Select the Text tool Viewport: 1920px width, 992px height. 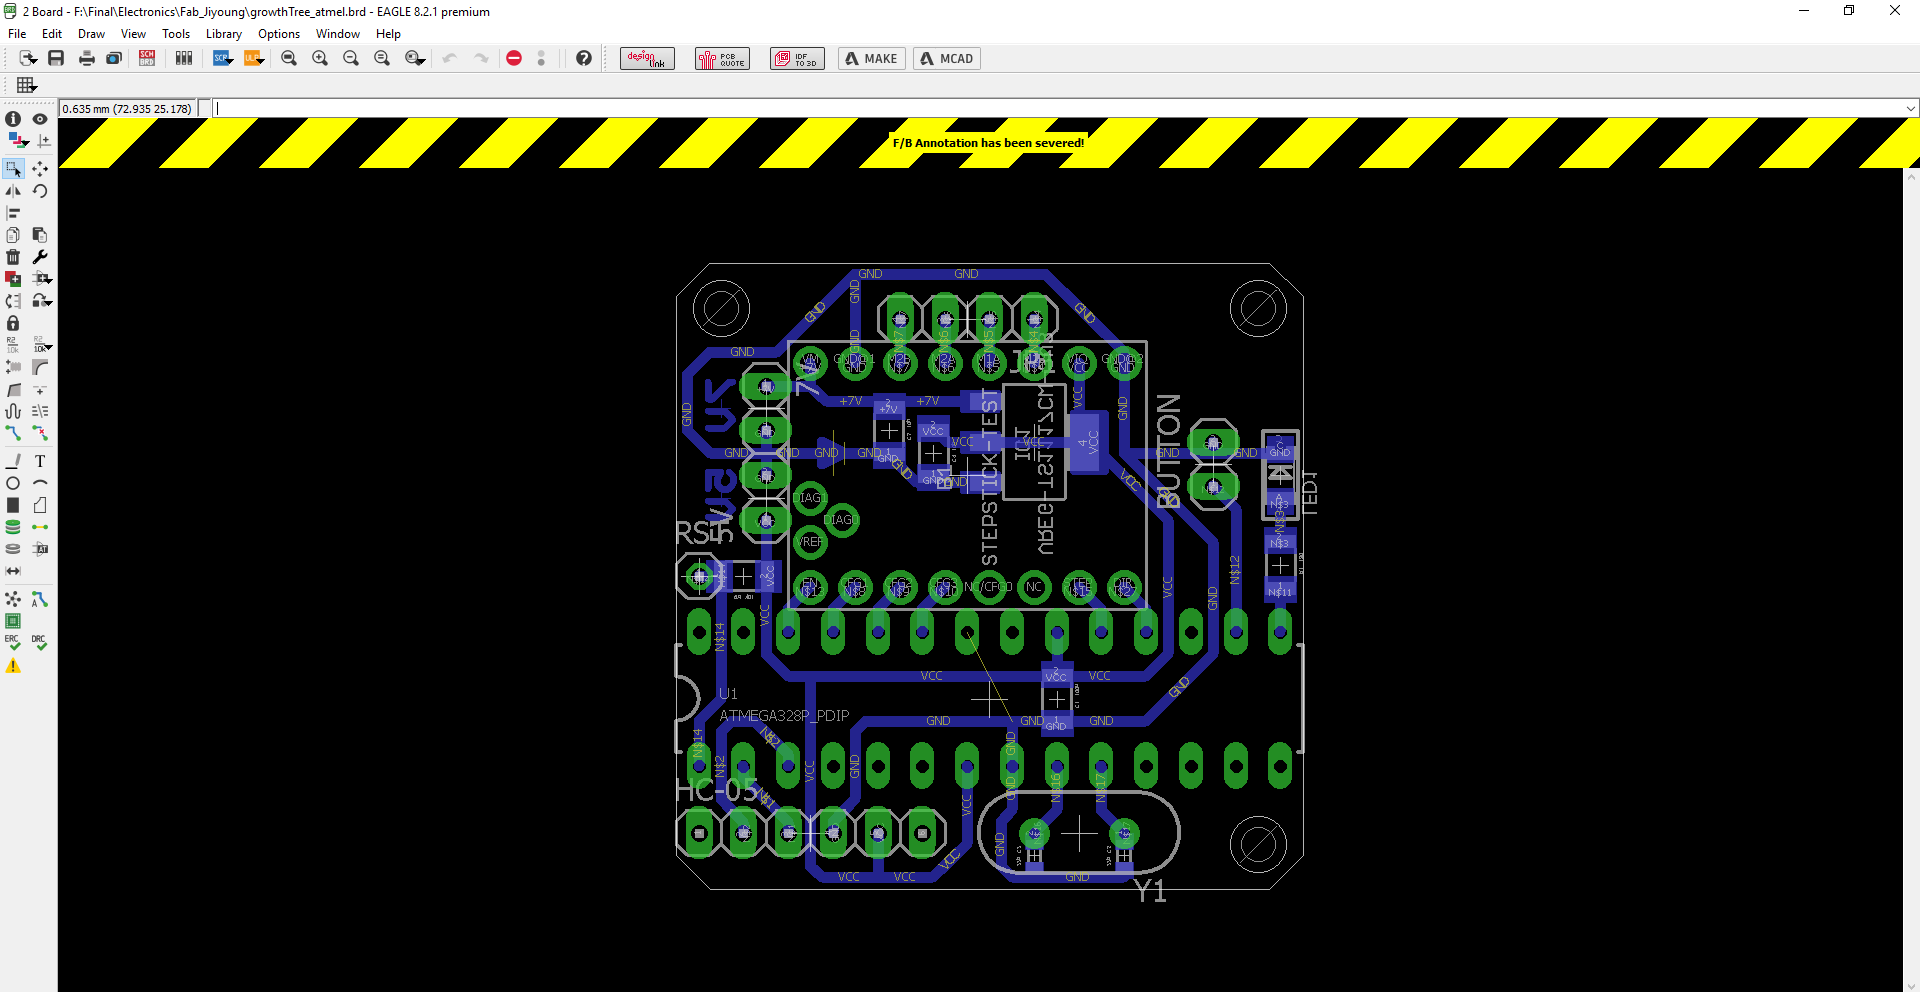(40, 461)
